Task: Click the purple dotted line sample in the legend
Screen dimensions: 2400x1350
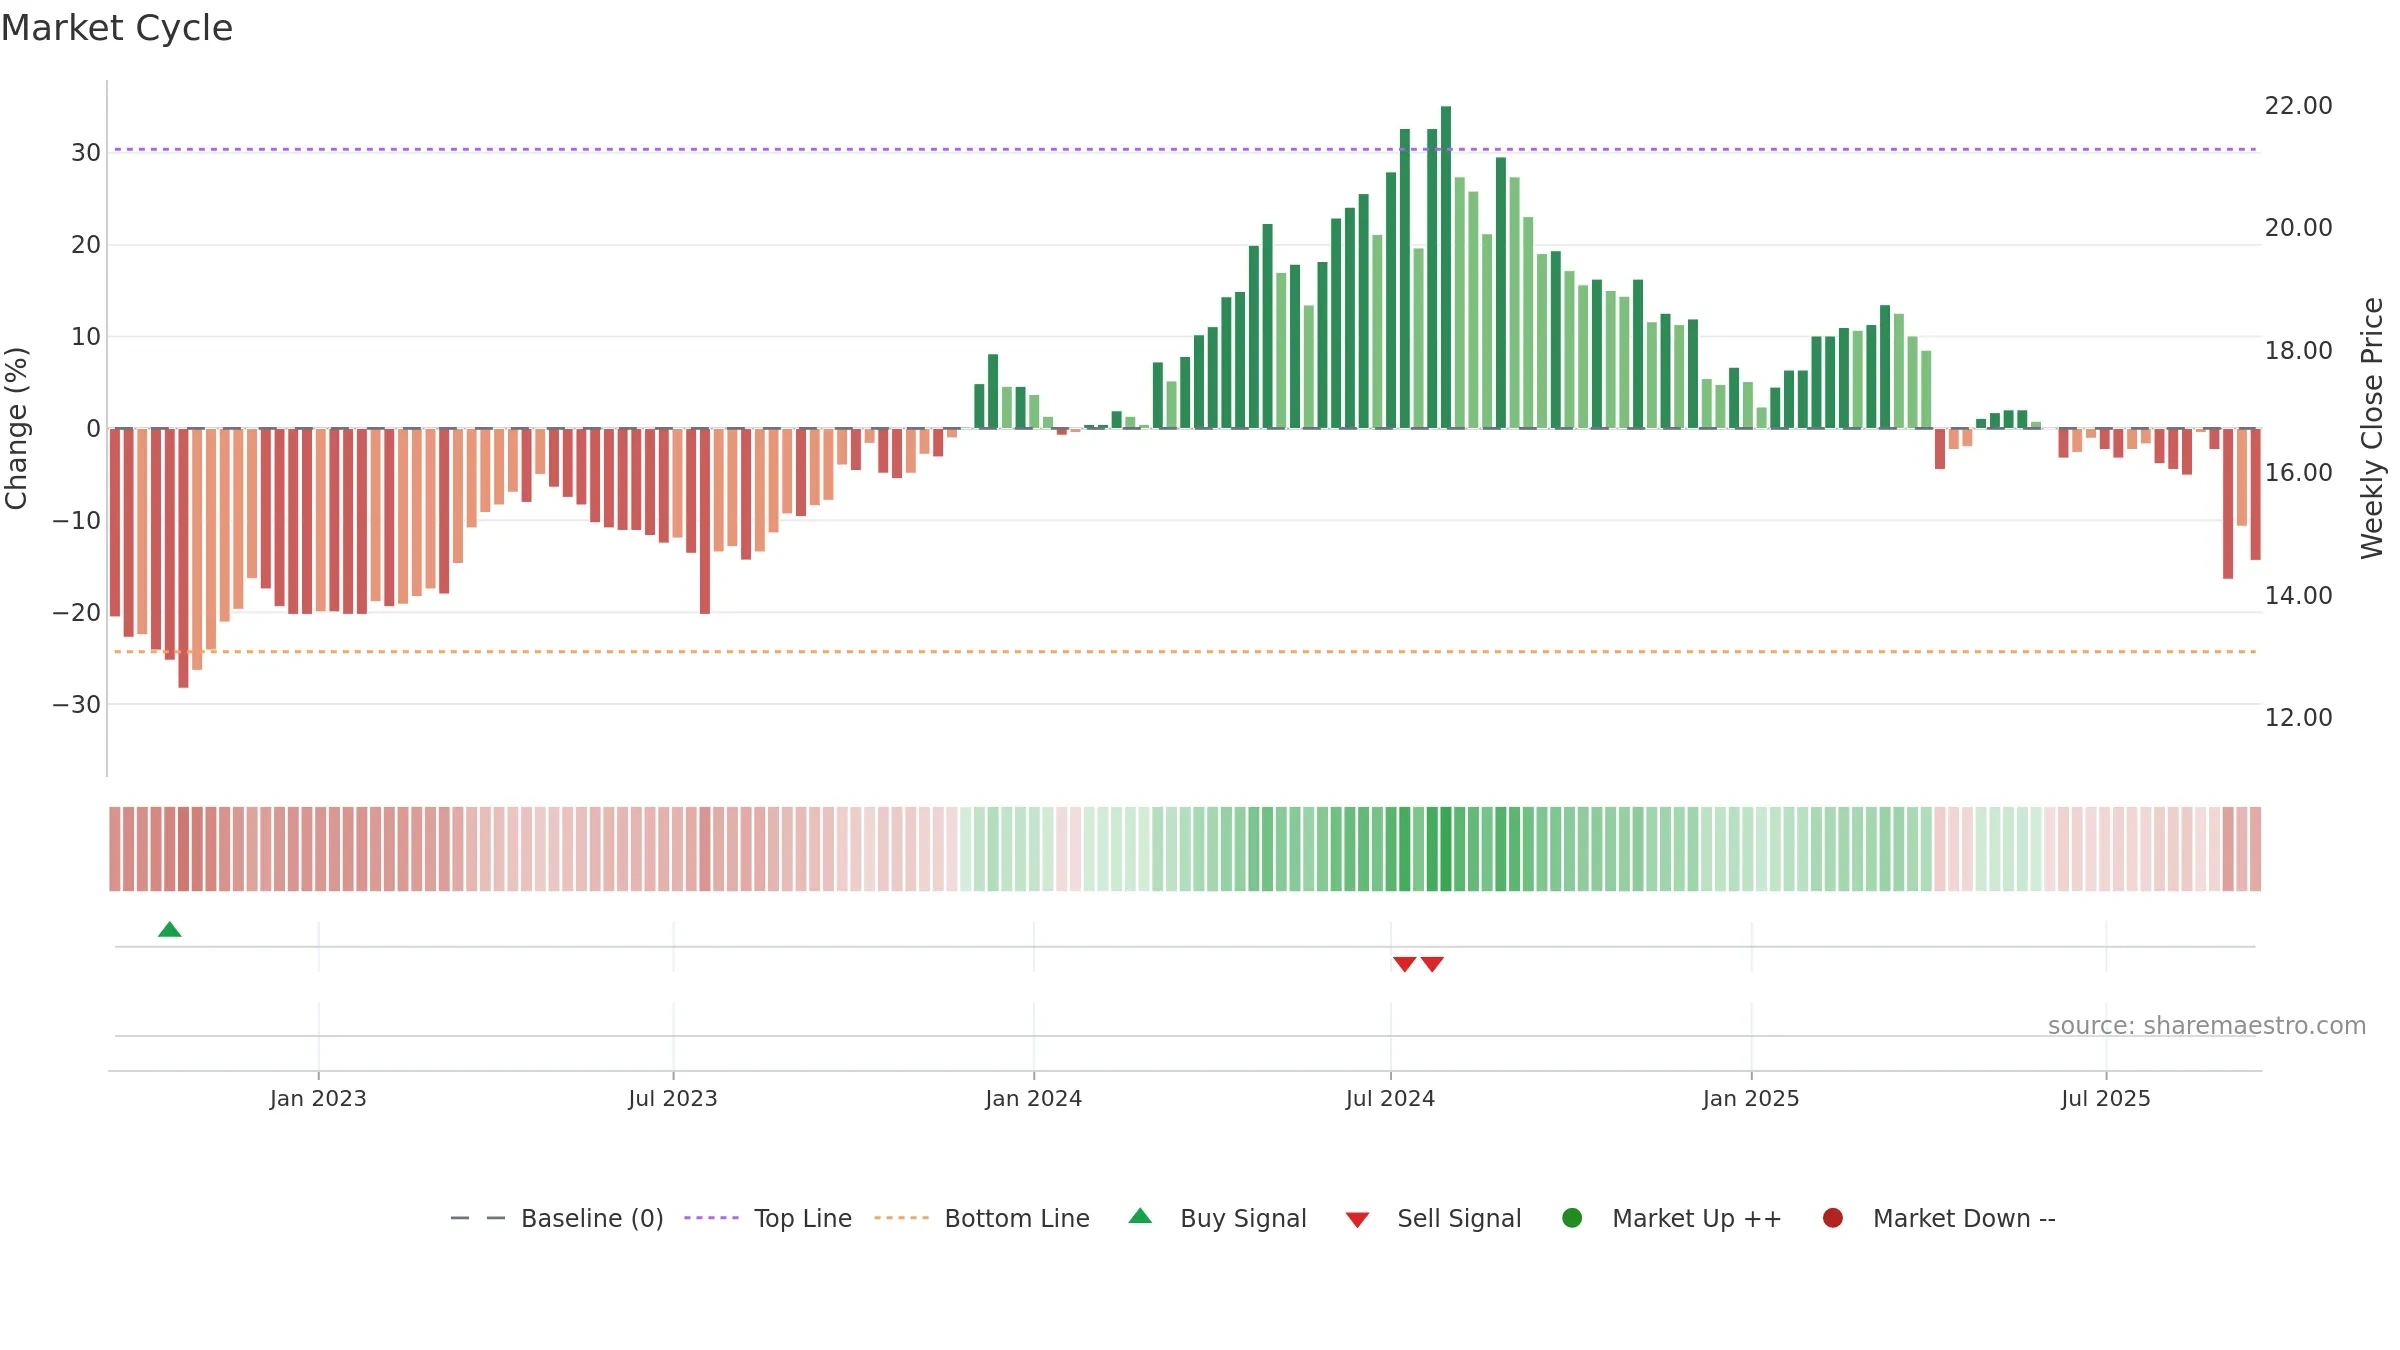Action: [x=711, y=1218]
